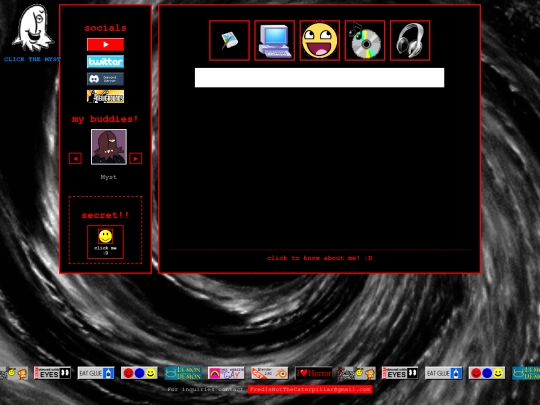Click the 'For inquiries contact' text

tap(205, 390)
